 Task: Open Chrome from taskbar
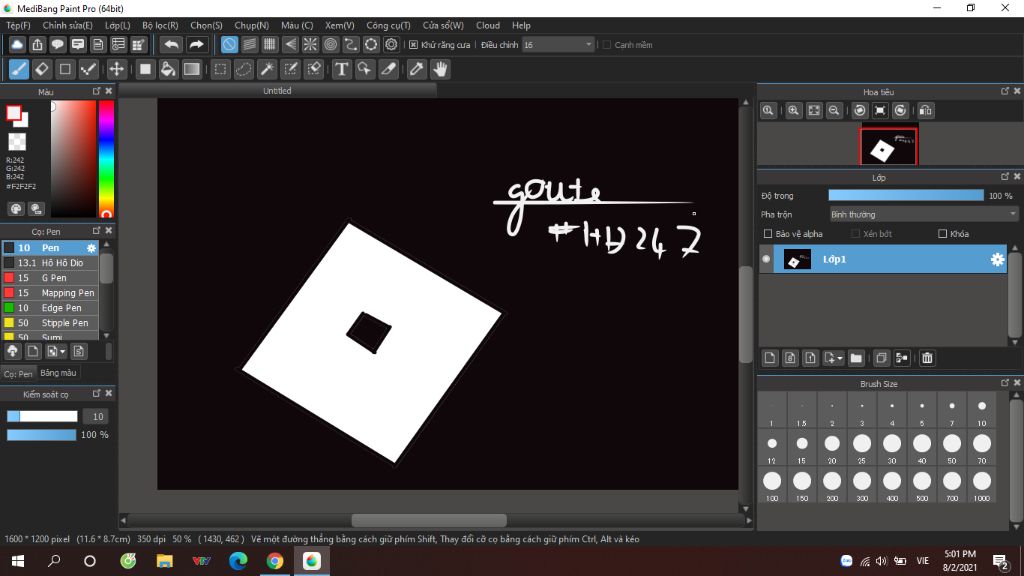click(x=275, y=561)
